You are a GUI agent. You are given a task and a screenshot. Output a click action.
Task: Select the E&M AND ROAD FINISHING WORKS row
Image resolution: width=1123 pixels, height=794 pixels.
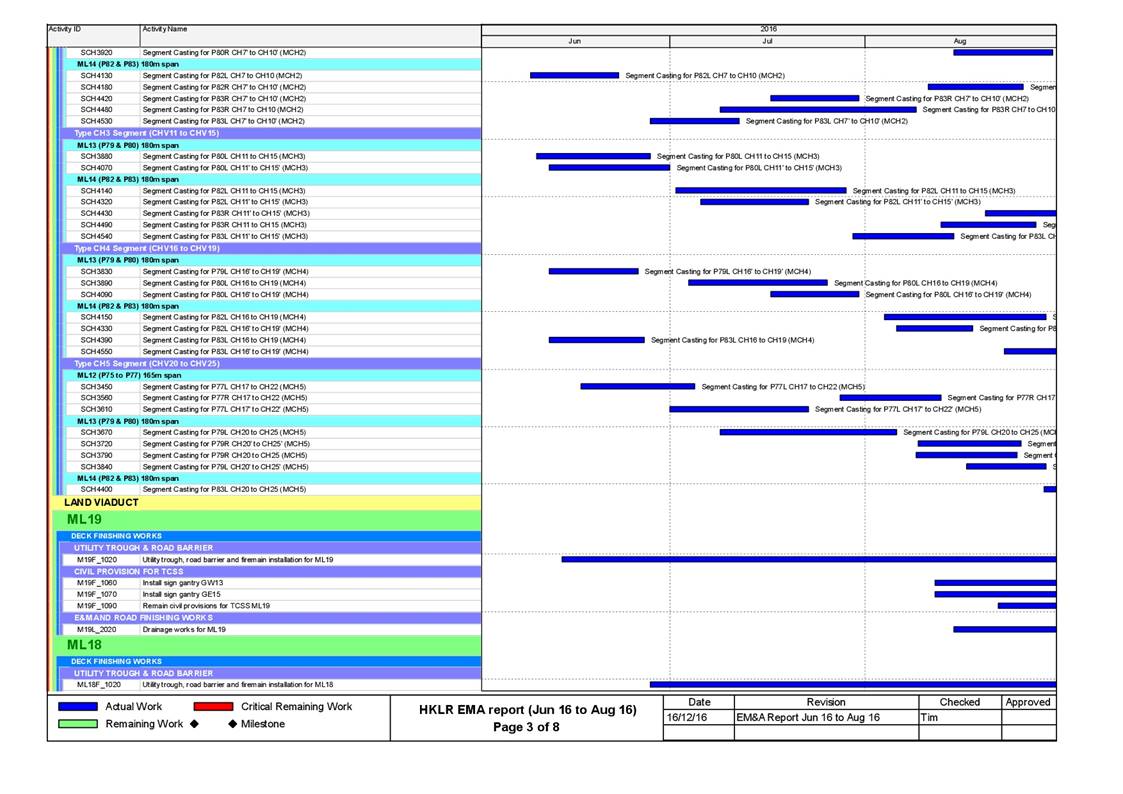click(x=273, y=618)
